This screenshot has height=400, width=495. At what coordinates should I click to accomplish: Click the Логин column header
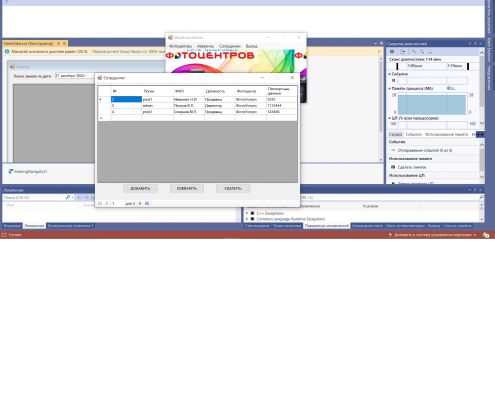pos(157,91)
